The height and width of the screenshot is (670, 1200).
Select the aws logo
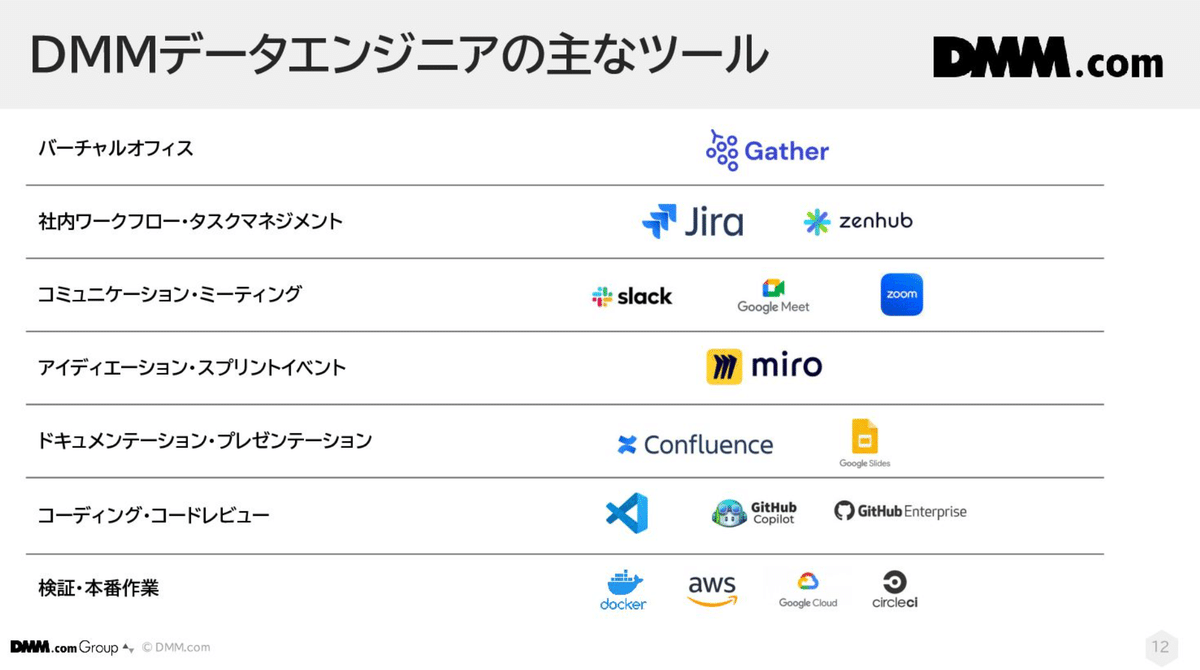(x=712, y=590)
